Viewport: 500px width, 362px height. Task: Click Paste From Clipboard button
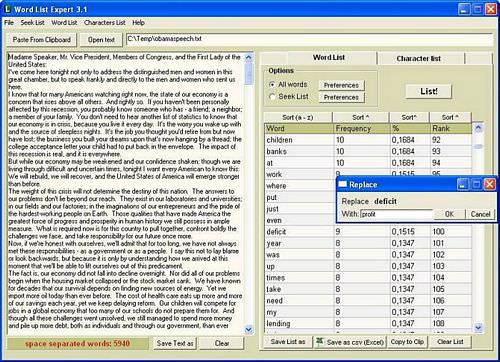[x=42, y=40]
